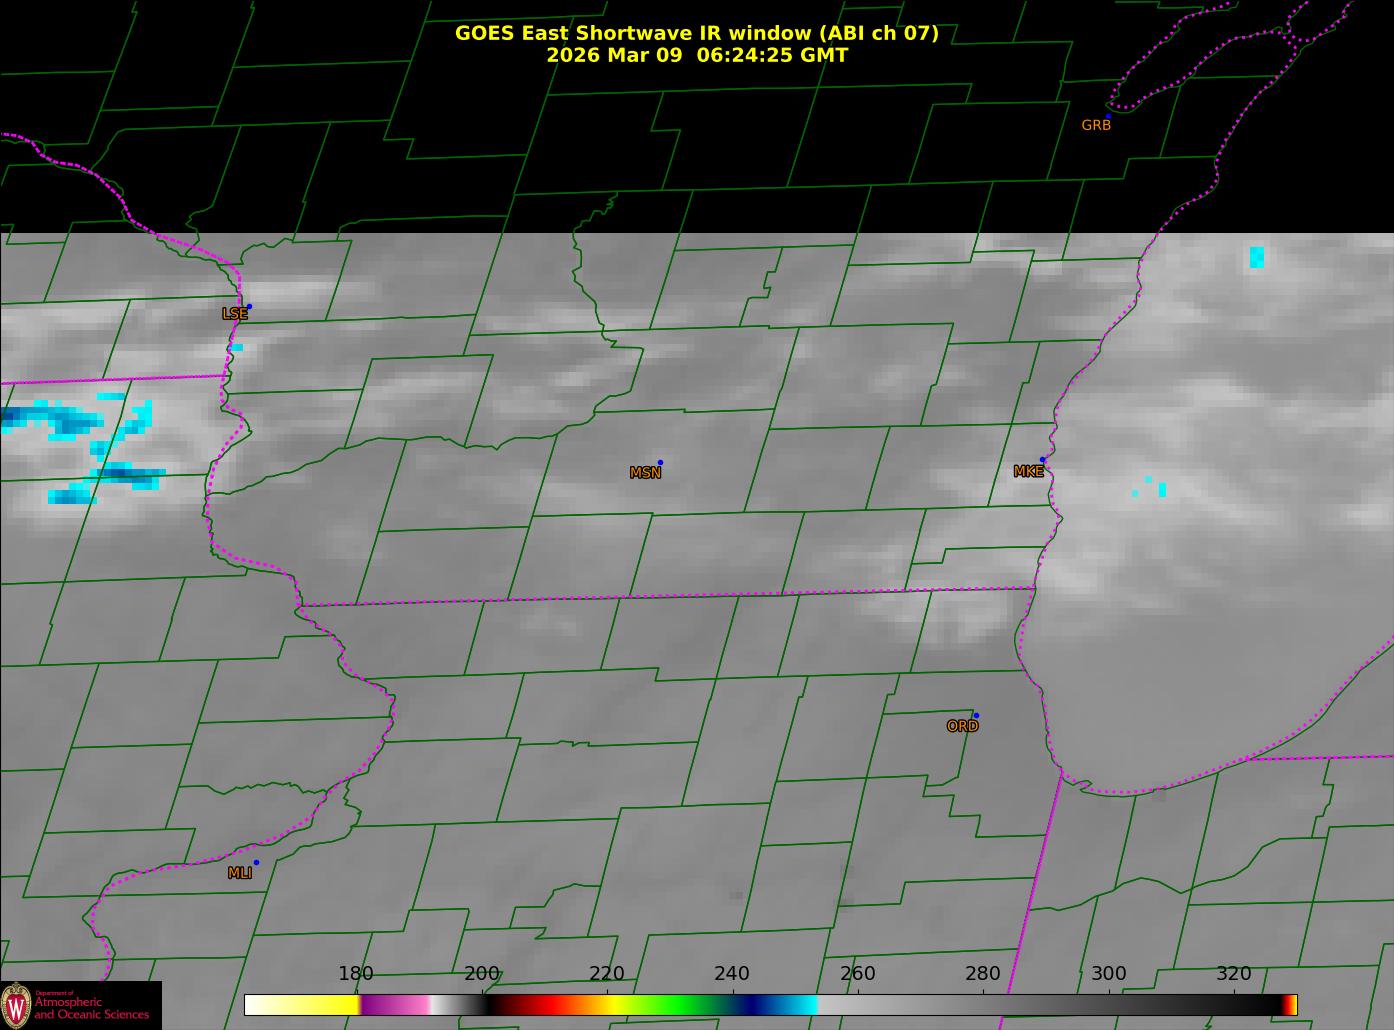Click the 320 tick label on colorbar
The image size is (1394, 1030).
[1233, 974]
